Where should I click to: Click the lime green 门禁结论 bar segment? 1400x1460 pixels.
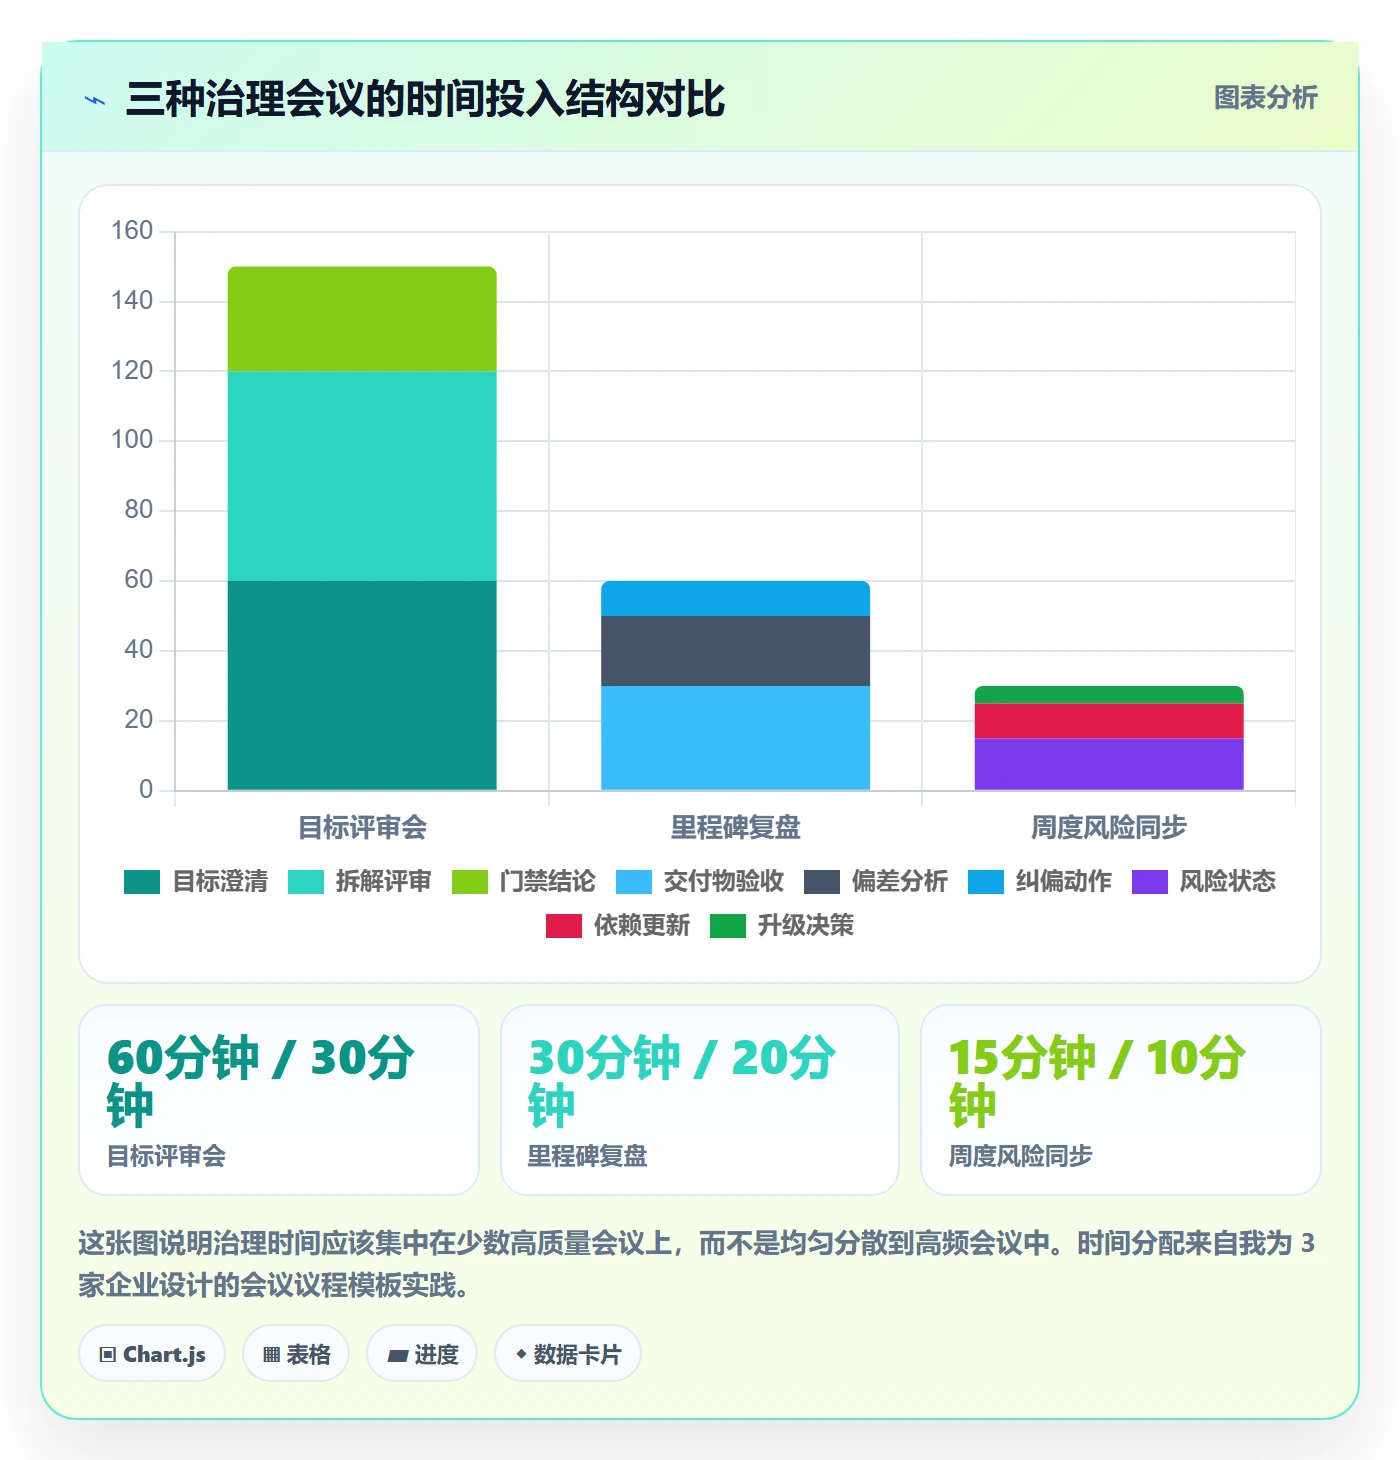(x=362, y=319)
